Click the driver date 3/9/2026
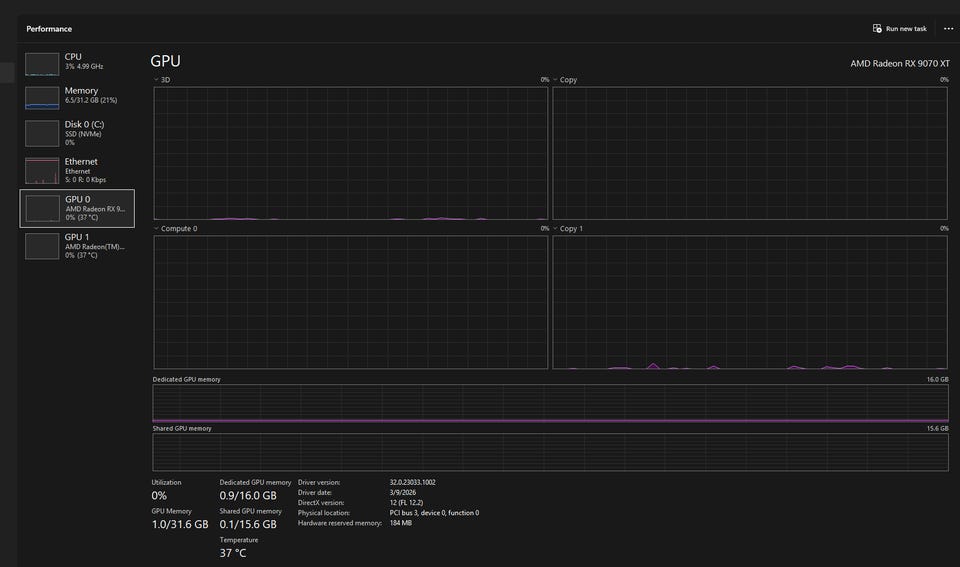 coord(403,492)
